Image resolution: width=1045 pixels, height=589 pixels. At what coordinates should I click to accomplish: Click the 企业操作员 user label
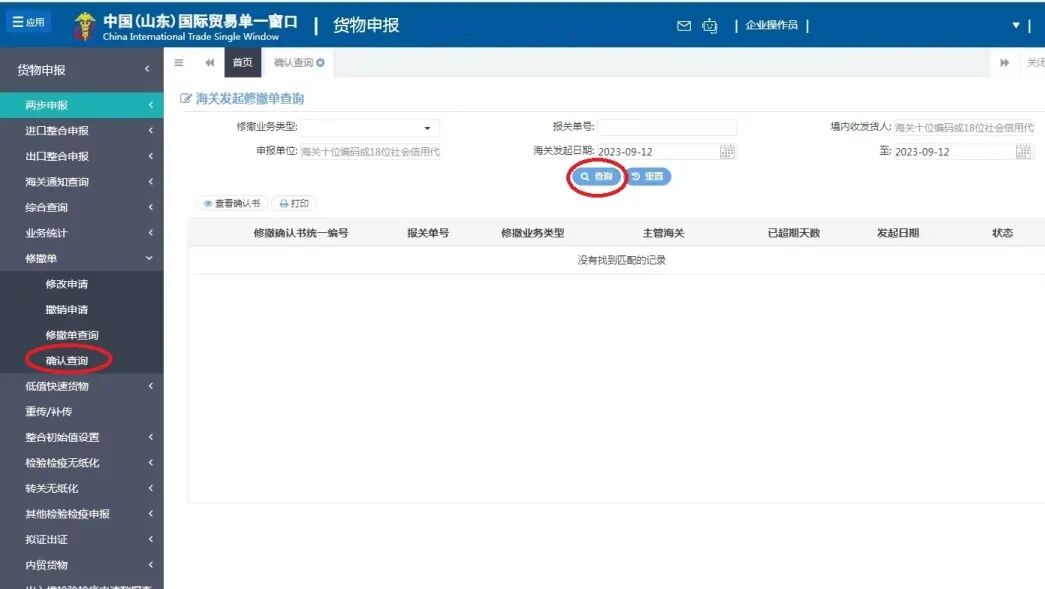(771, 25)
